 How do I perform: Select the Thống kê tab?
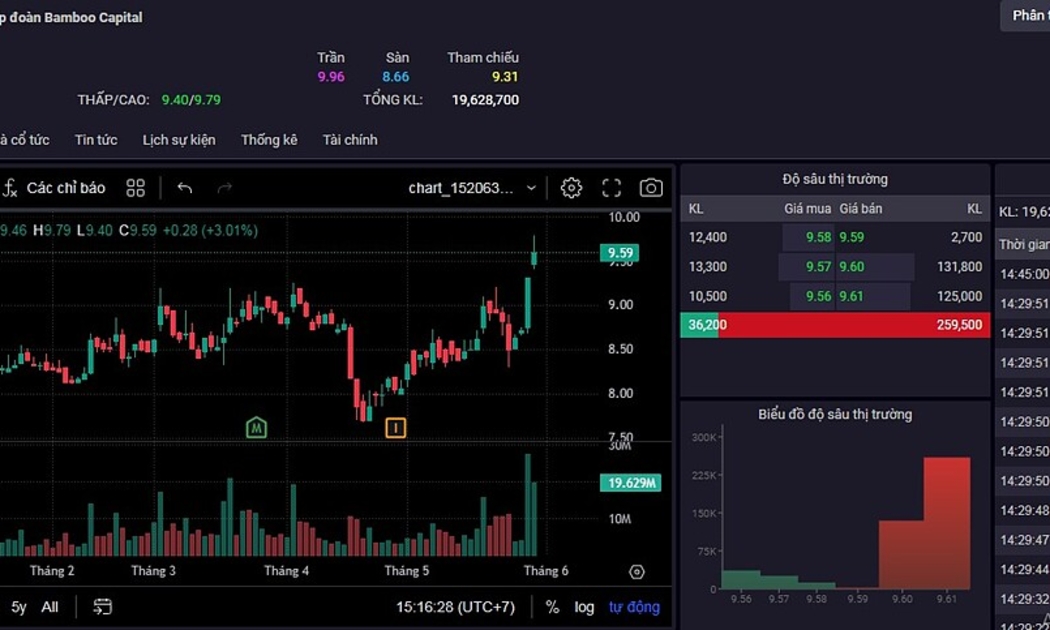click(x=269, y=140)
